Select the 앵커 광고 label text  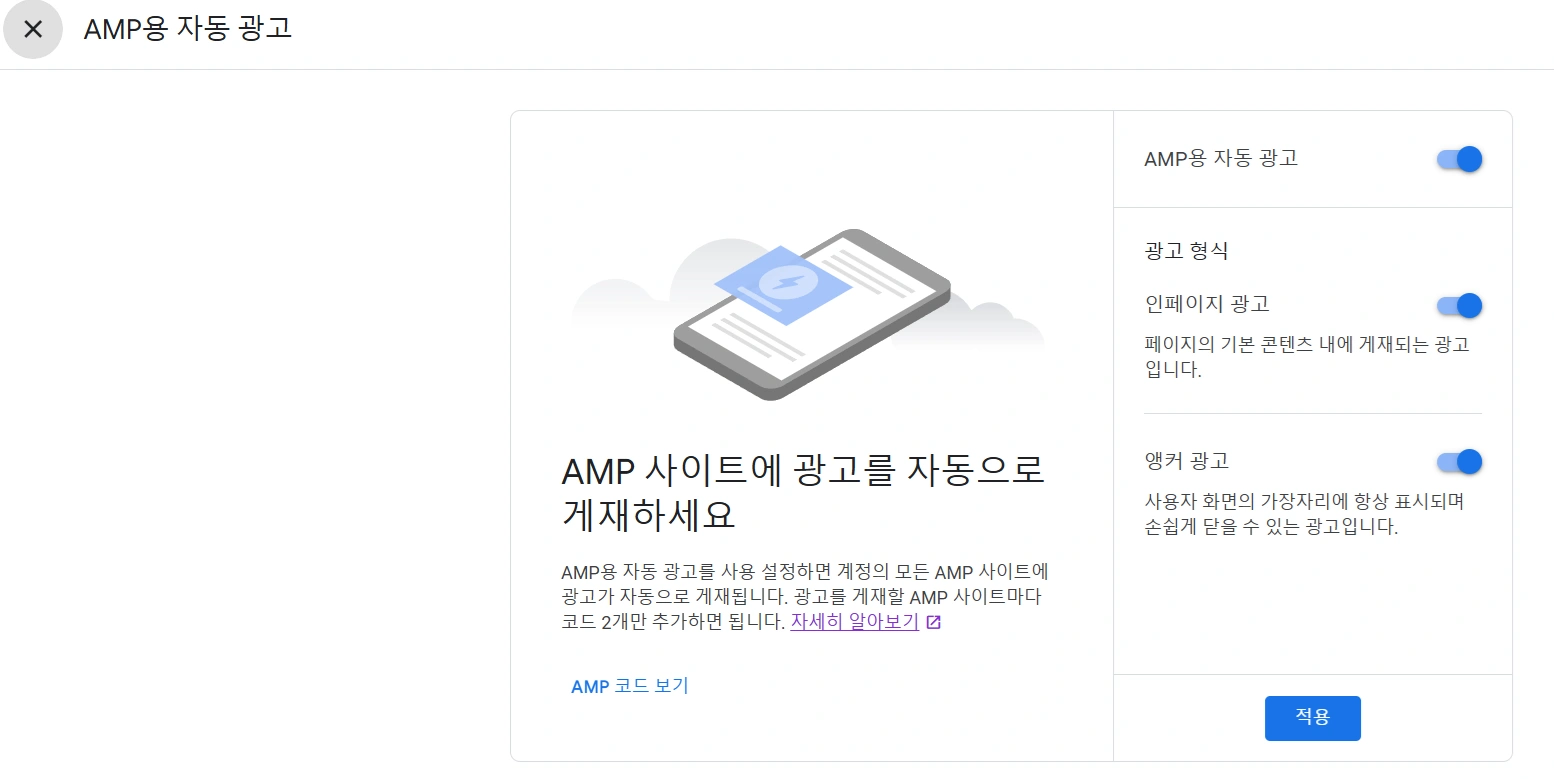pyautogui.click(x=1186, y=461)
